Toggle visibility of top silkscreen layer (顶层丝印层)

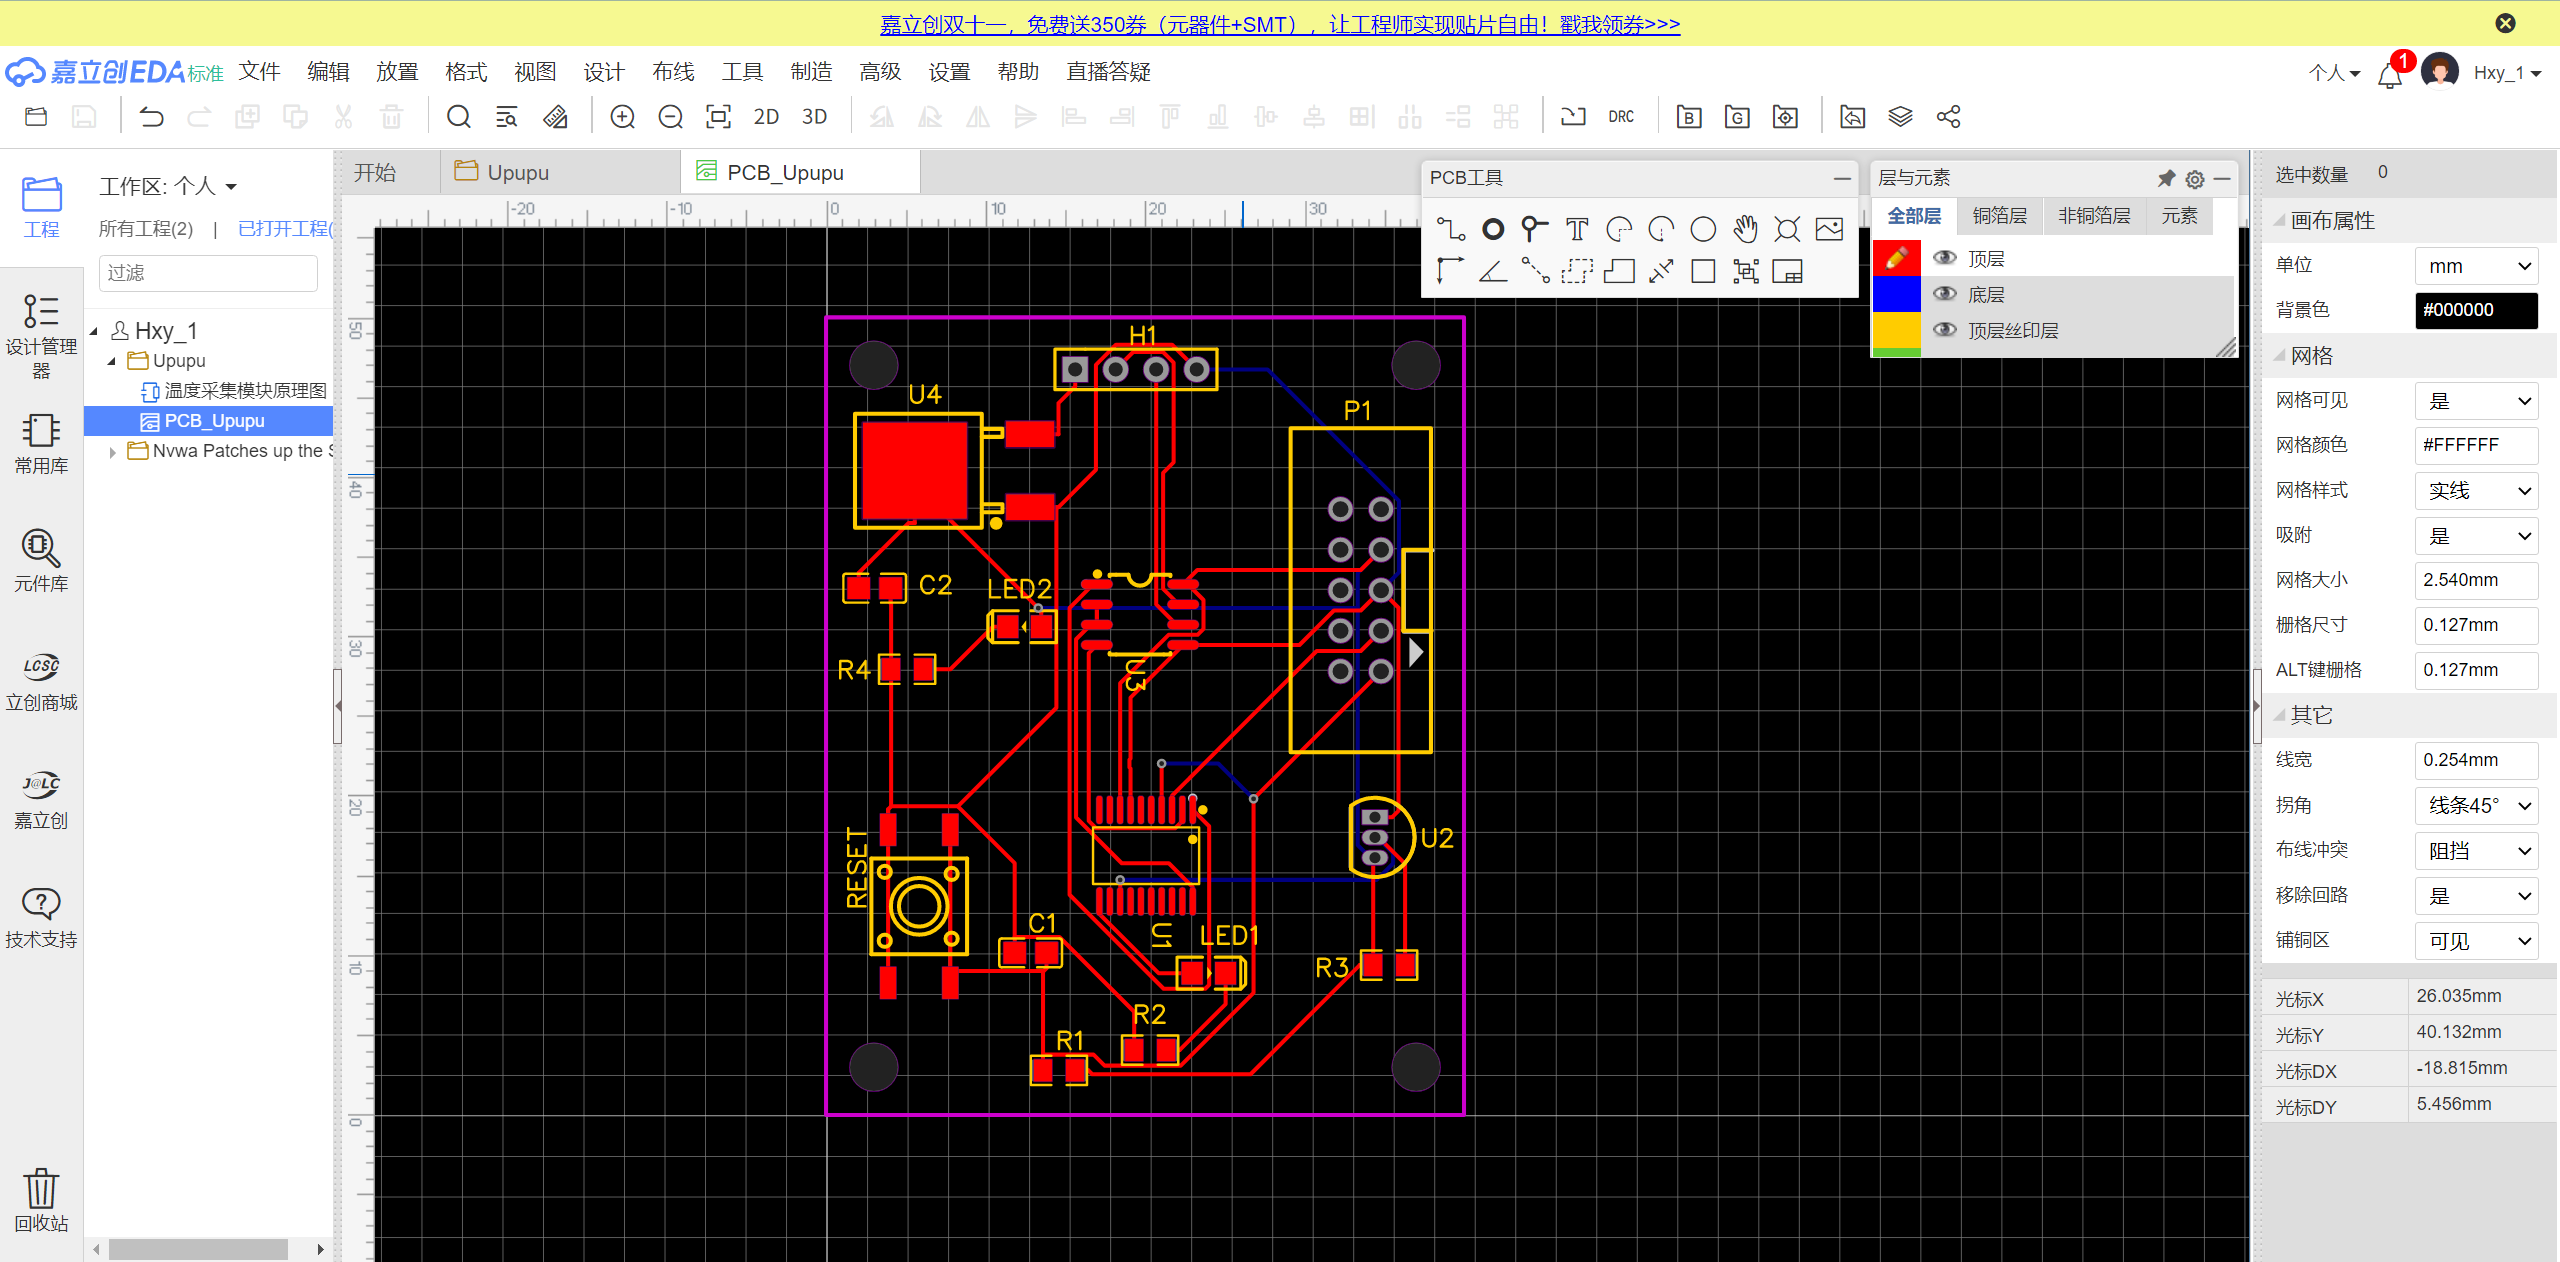point(1944,330)
